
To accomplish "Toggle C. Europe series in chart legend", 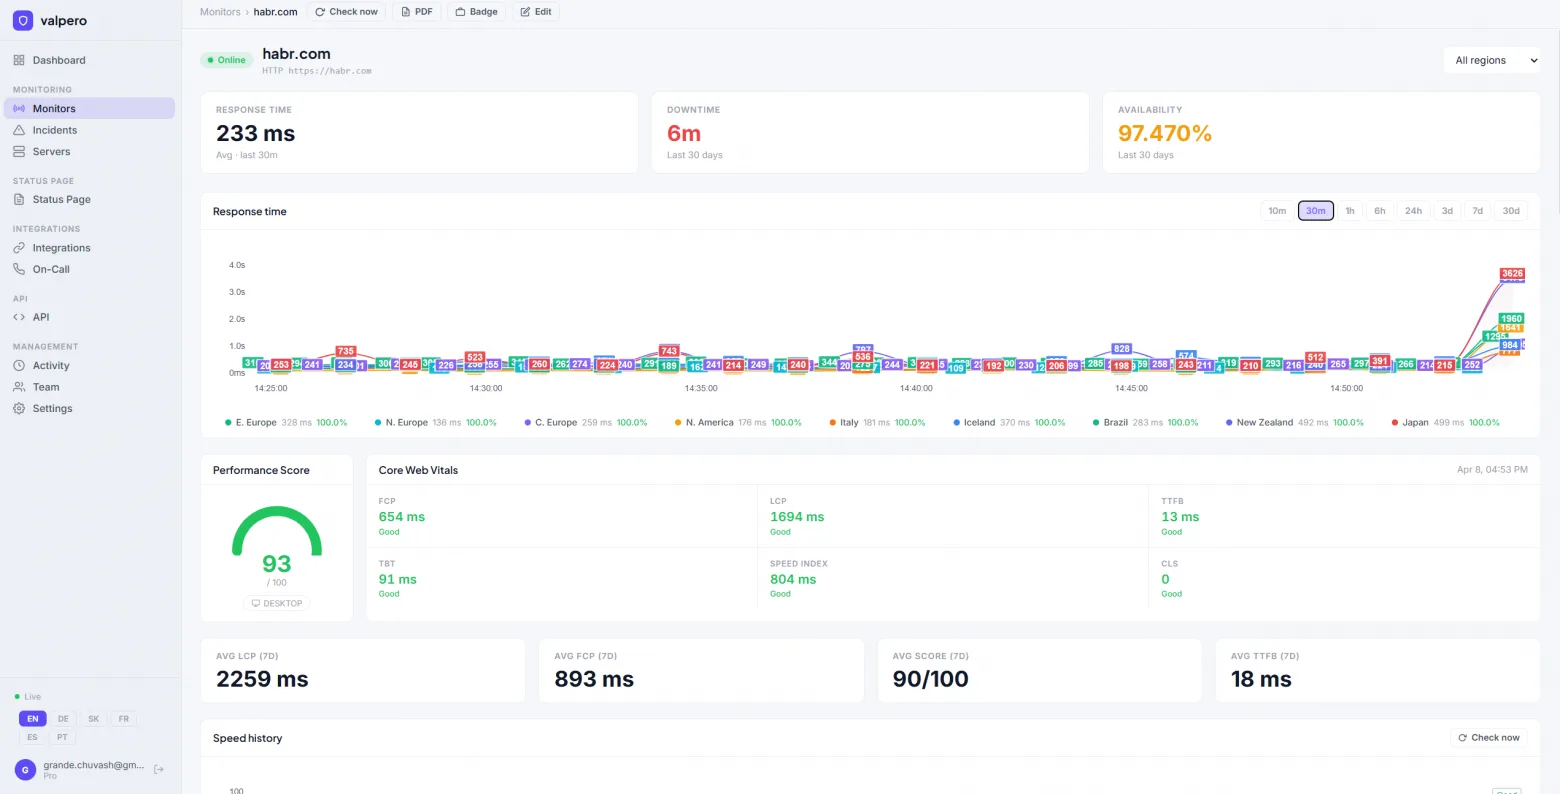I will pos(586,423).
